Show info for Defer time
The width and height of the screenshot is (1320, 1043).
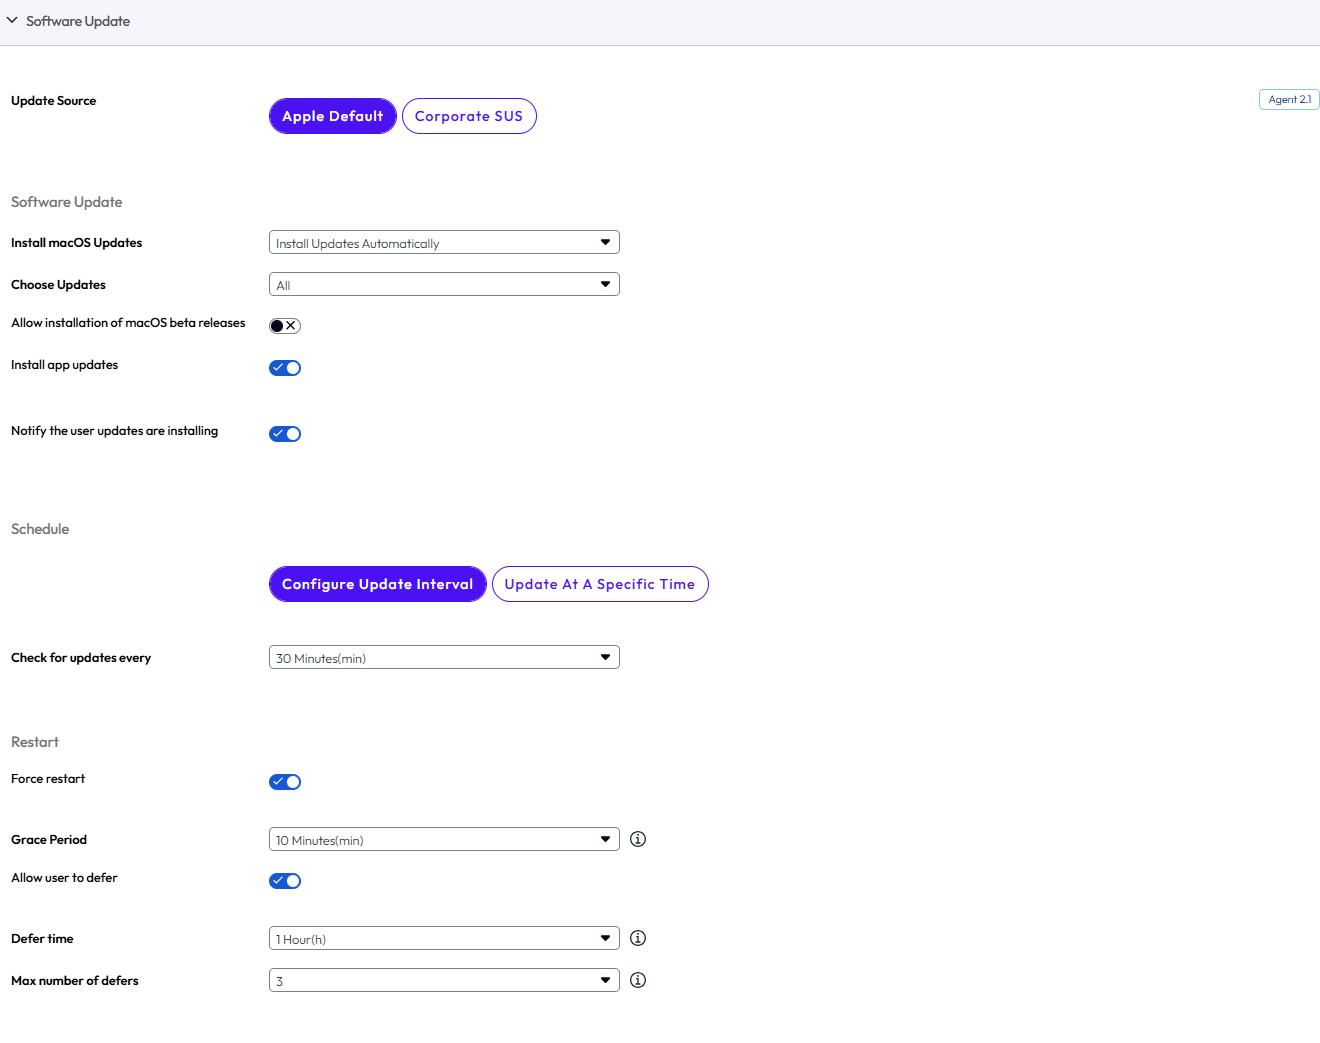tap(638, 938)
